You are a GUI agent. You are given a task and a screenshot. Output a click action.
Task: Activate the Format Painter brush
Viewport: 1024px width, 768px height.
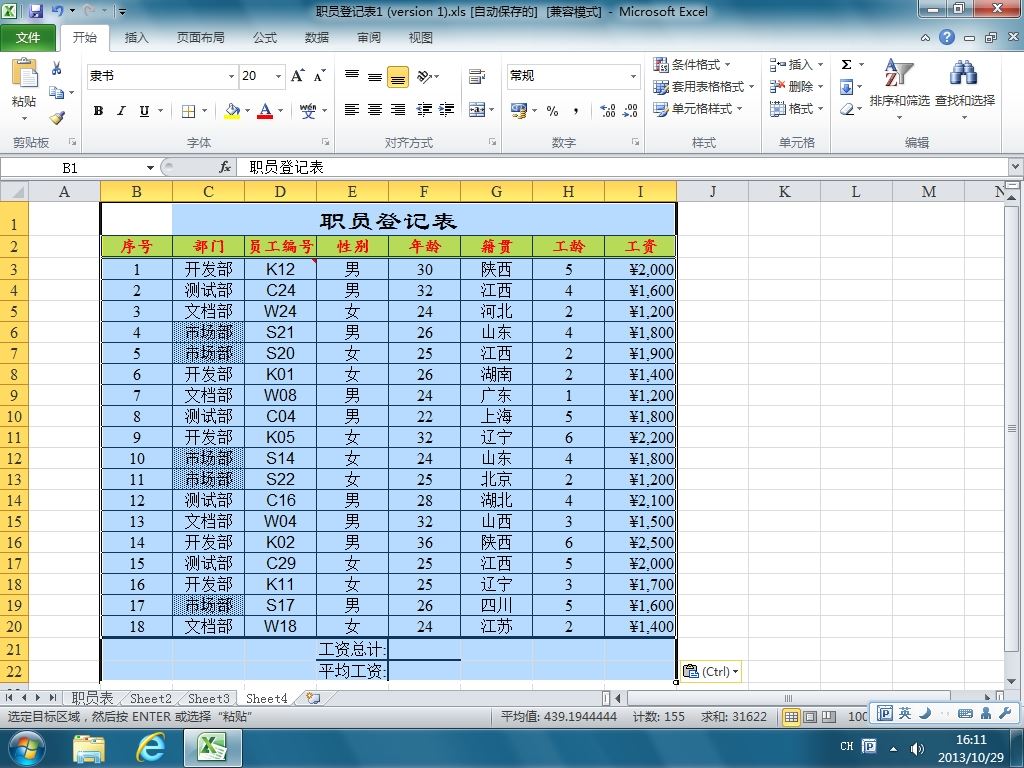(57, 118)
